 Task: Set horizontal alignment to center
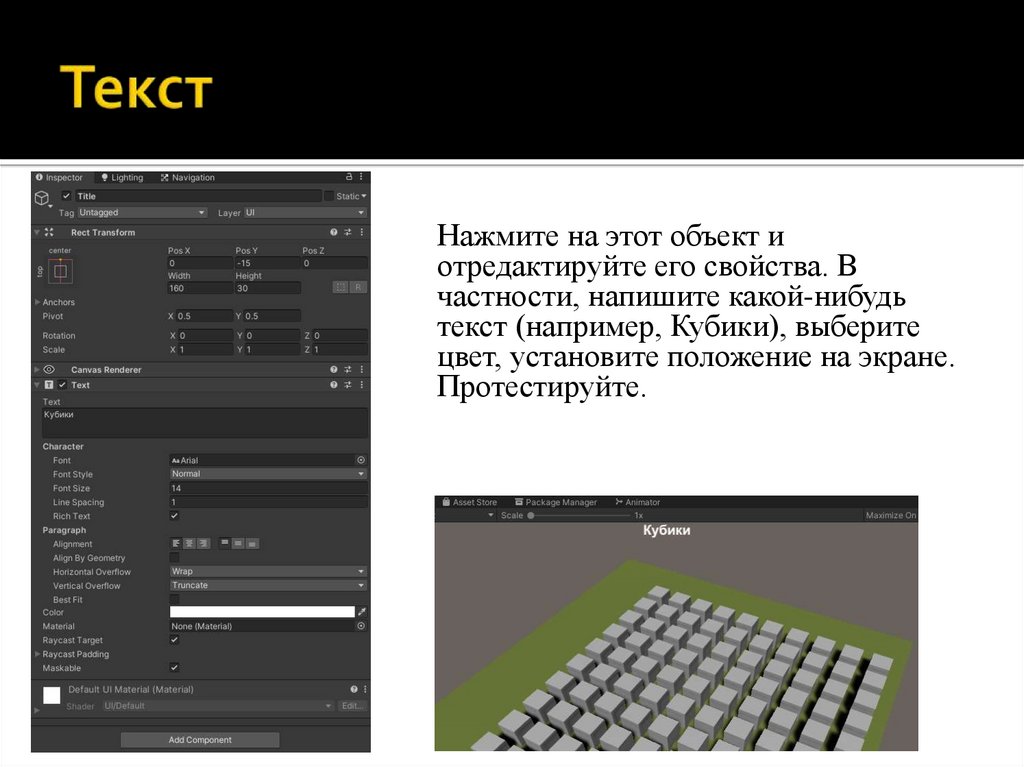coord(189,544)
